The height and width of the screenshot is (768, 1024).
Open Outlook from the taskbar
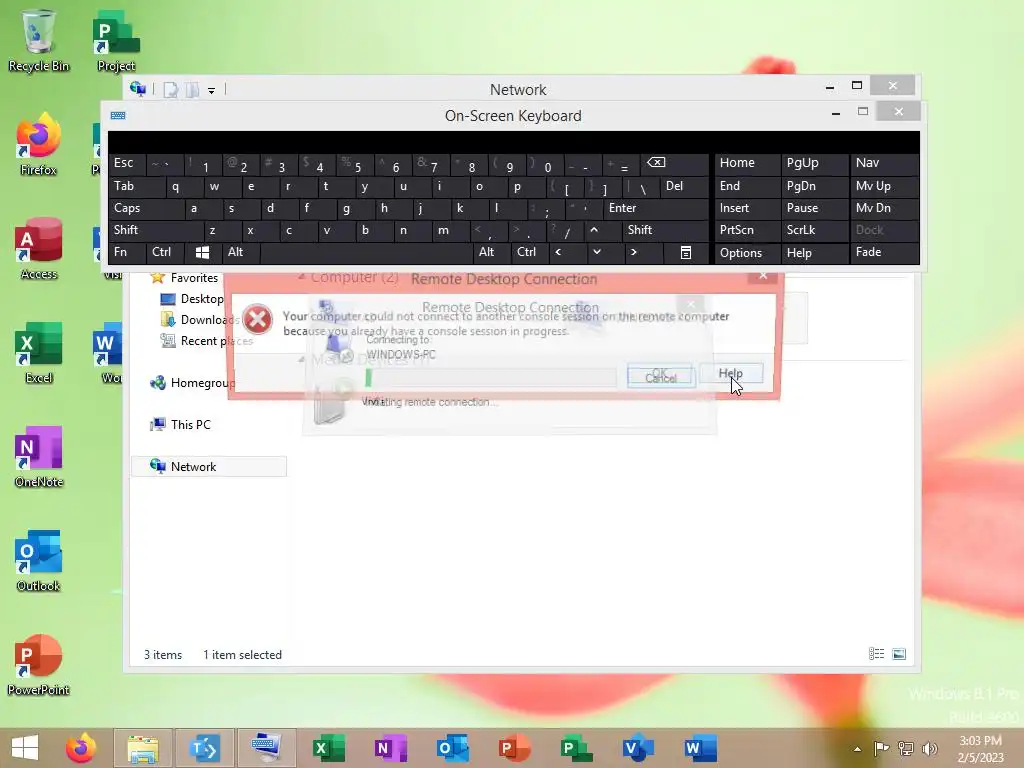453,748
